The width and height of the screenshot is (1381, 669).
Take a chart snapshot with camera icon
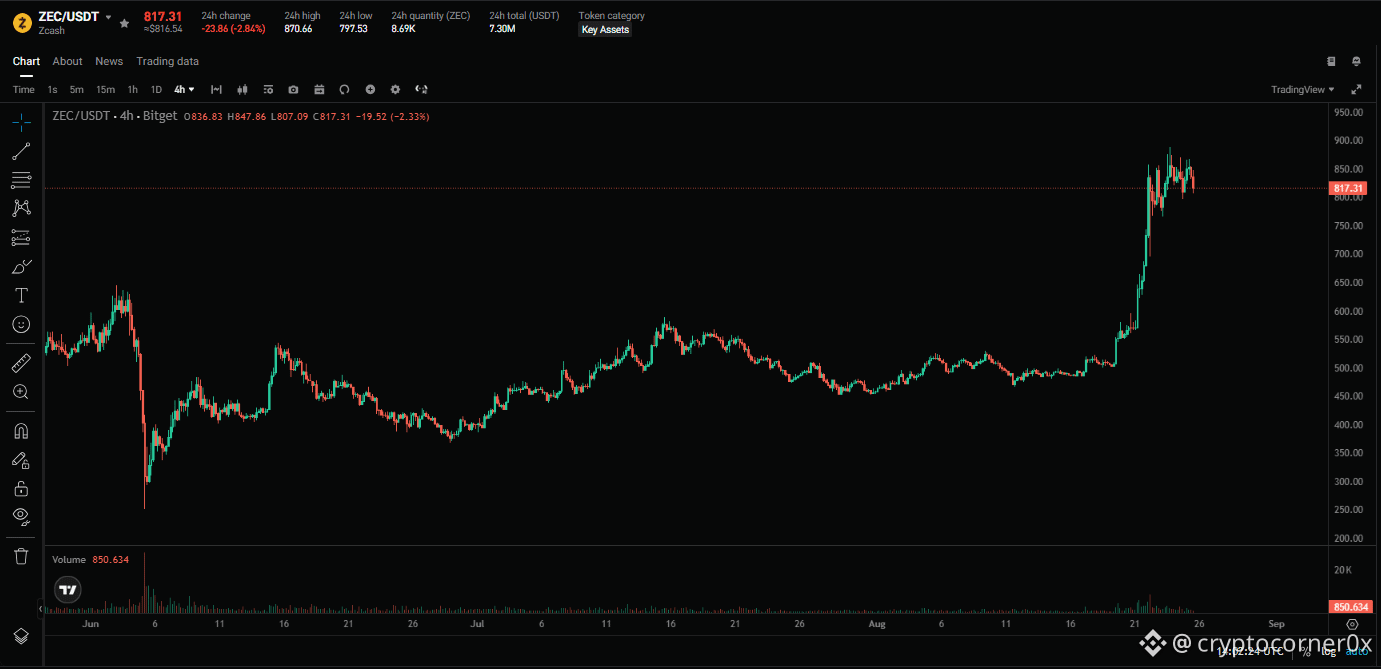[x=293, y=89]
